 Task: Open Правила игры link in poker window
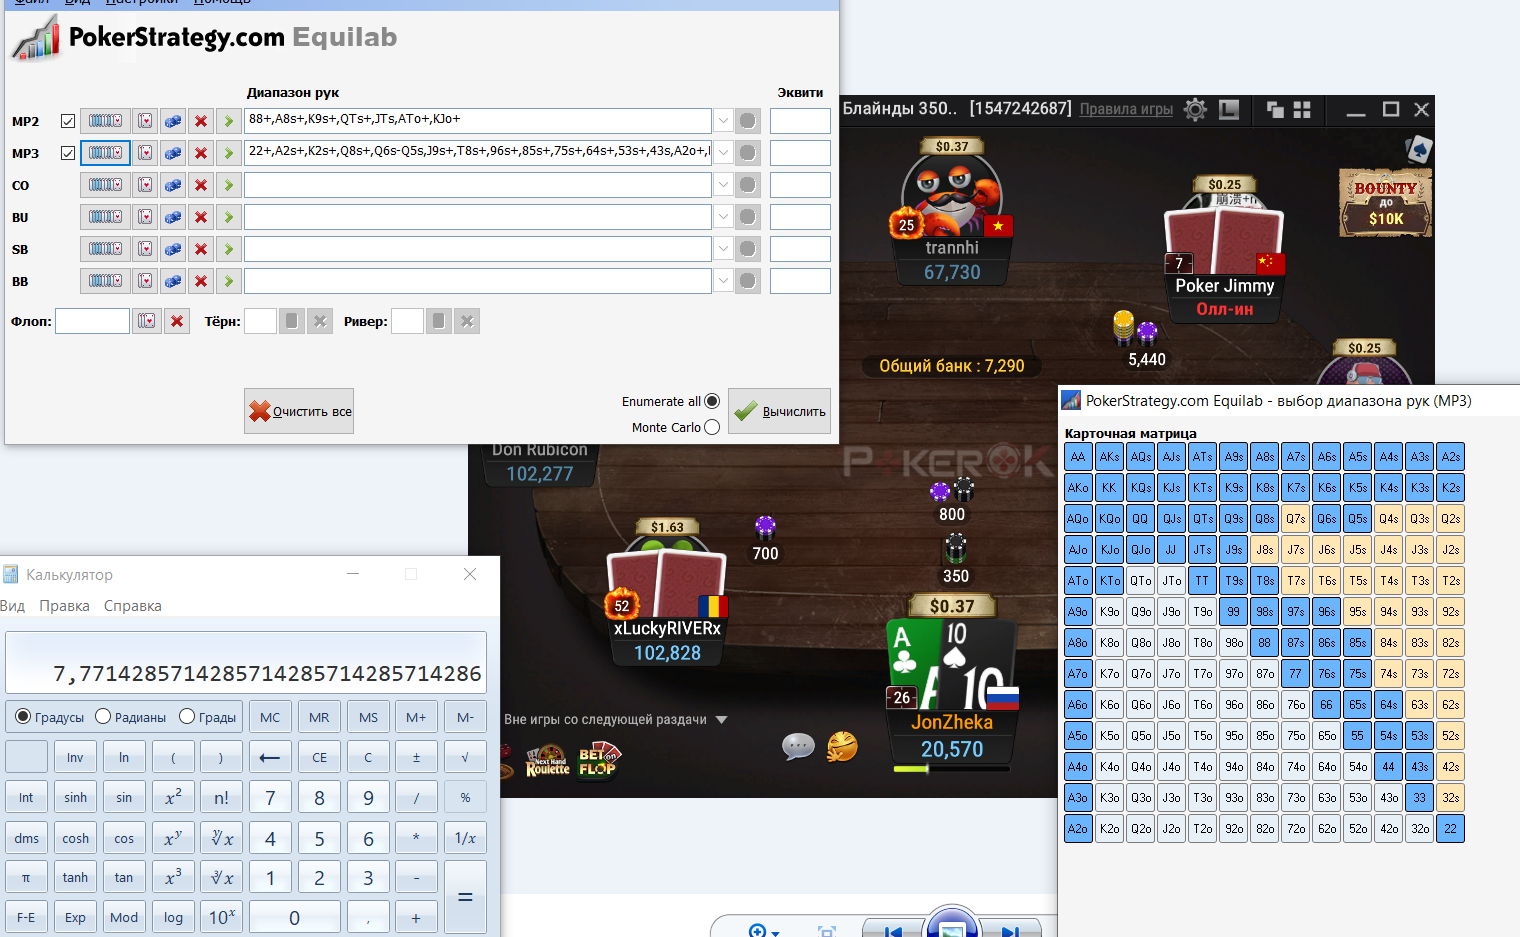(1126, 109)
